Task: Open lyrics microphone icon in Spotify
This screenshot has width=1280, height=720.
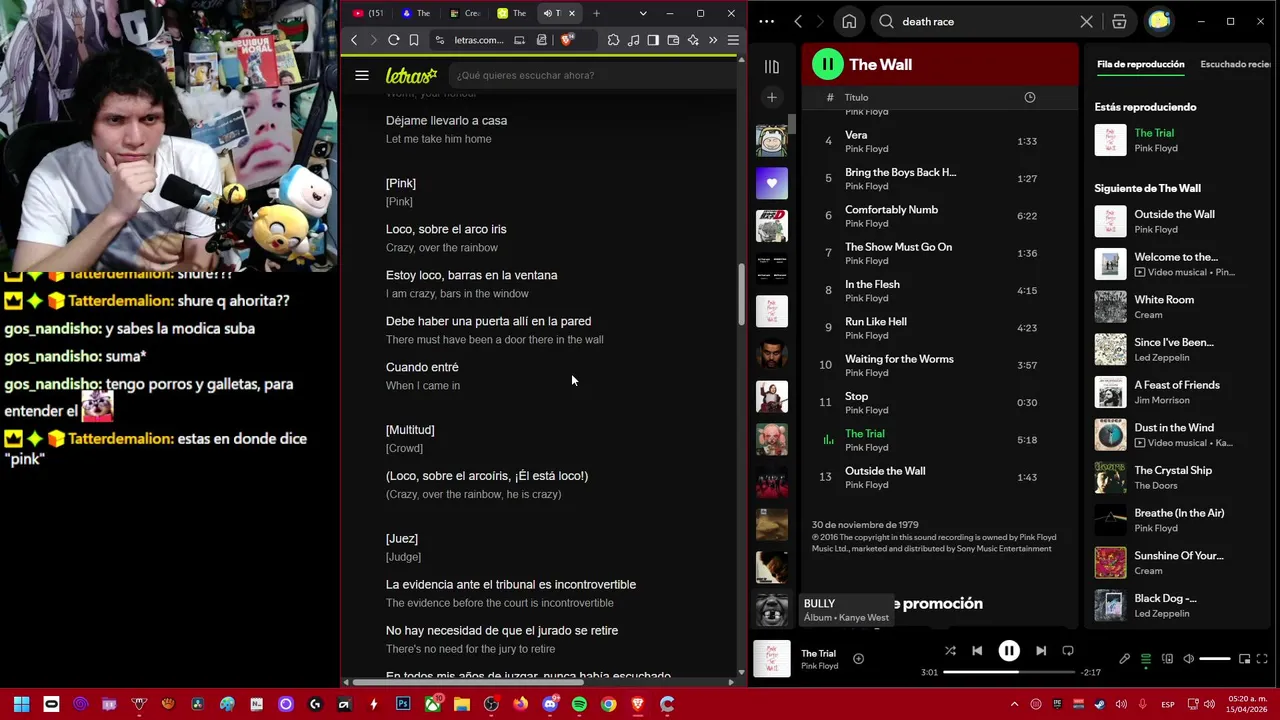Action: point(1124,659)
